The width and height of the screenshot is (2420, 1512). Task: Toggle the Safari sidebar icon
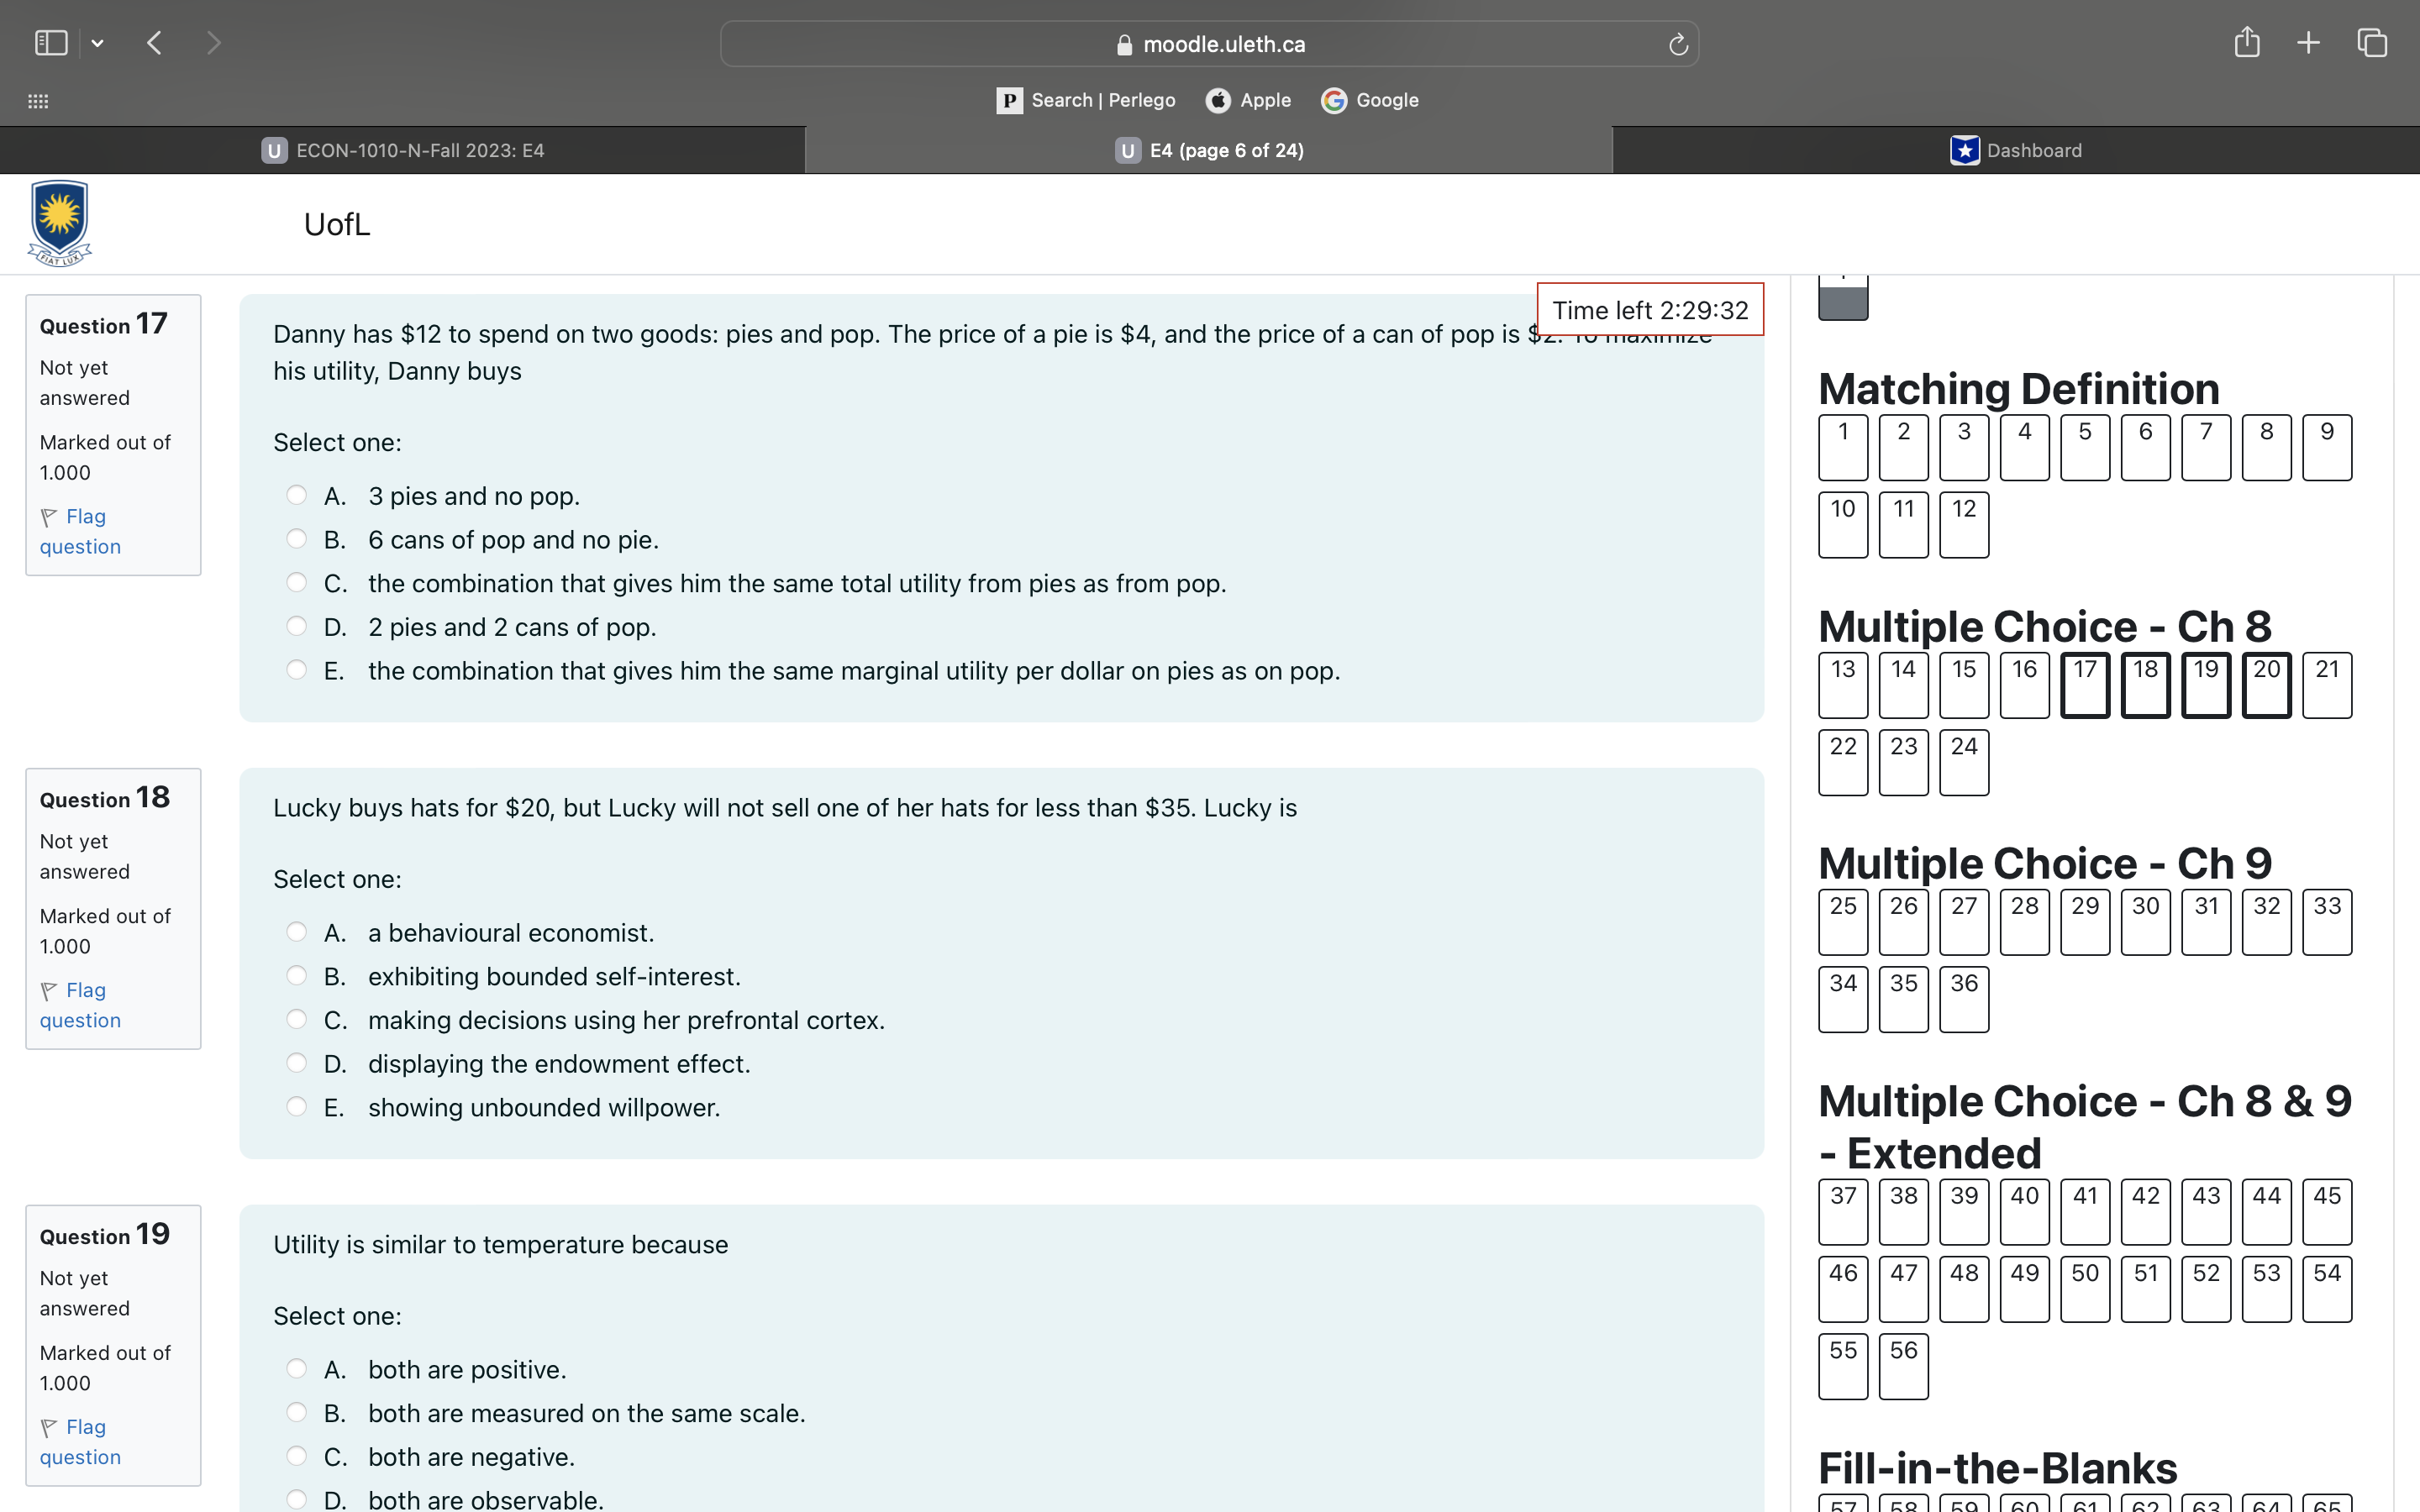[51, 43]
